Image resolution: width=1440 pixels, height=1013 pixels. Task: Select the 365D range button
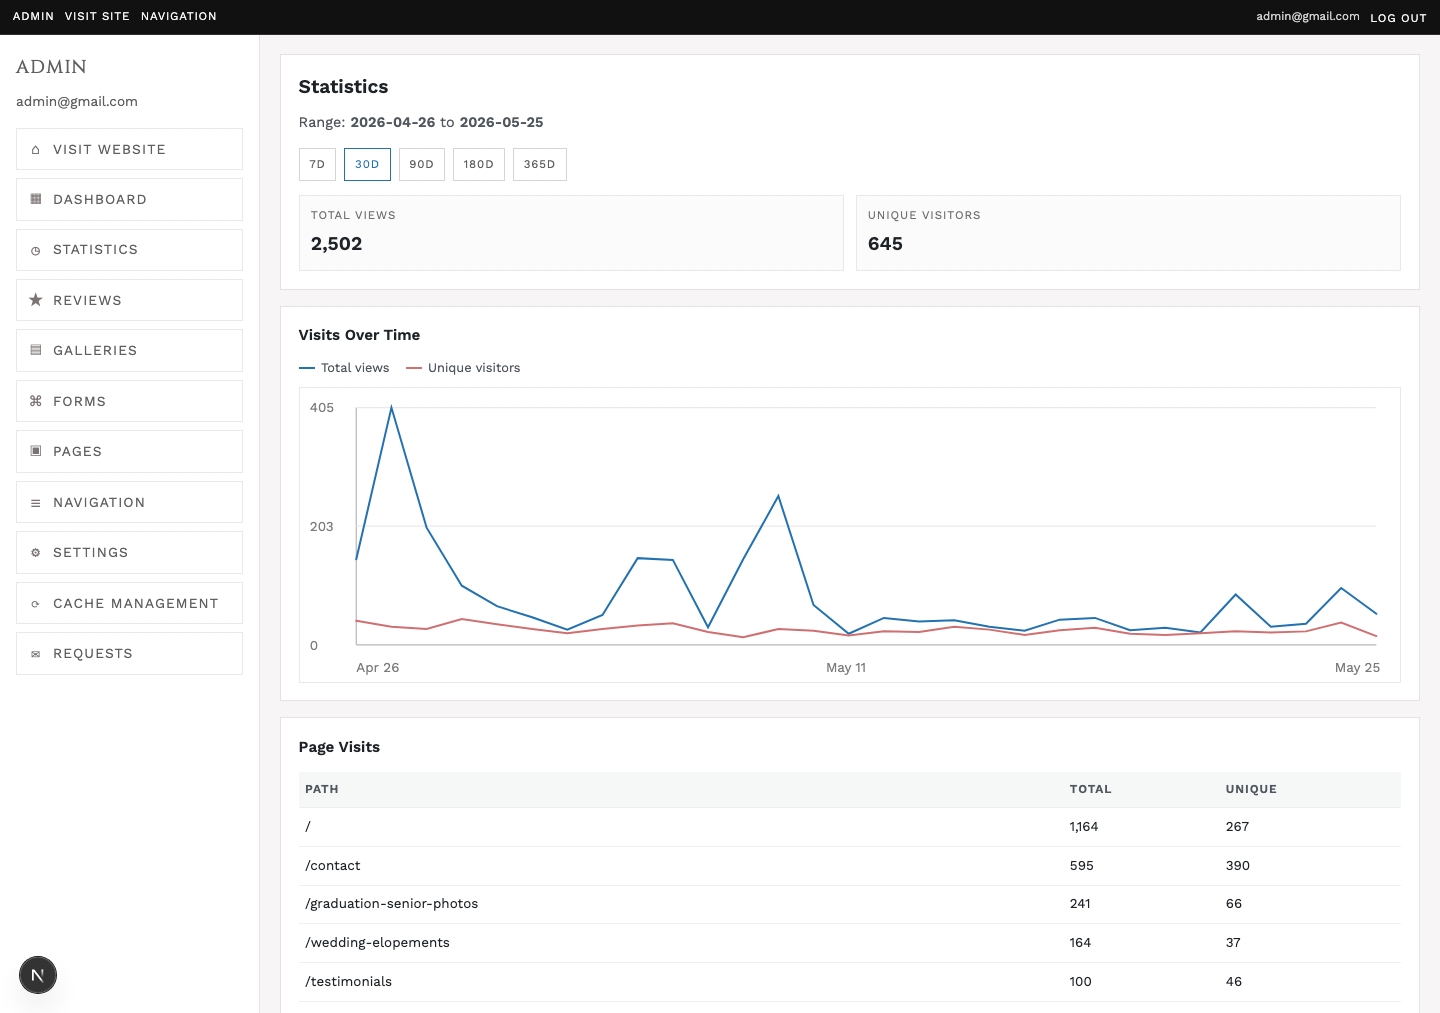pyautogui.click(x=539, y=164)
